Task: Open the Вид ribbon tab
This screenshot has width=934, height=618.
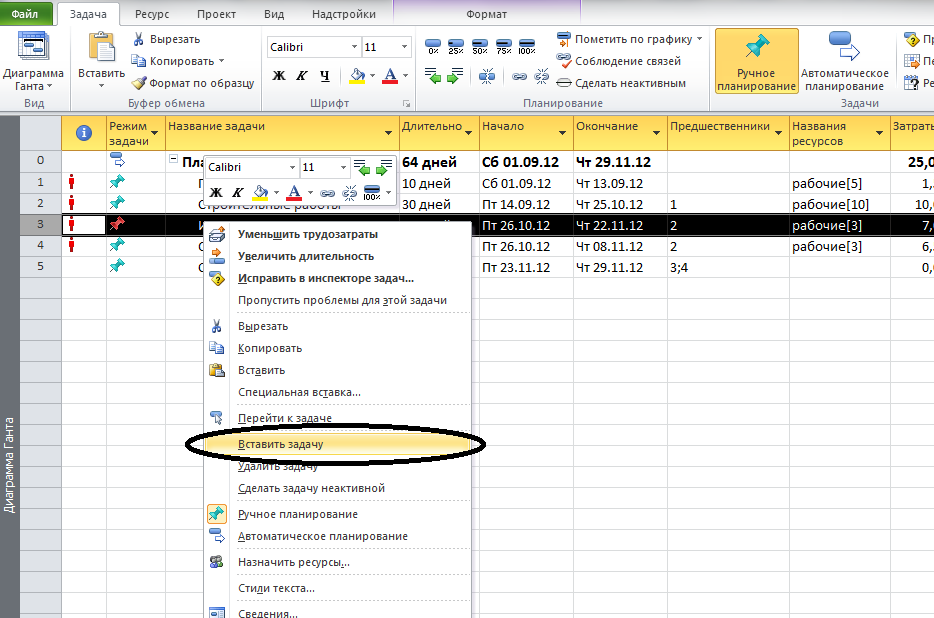Action: click(274, 14)
